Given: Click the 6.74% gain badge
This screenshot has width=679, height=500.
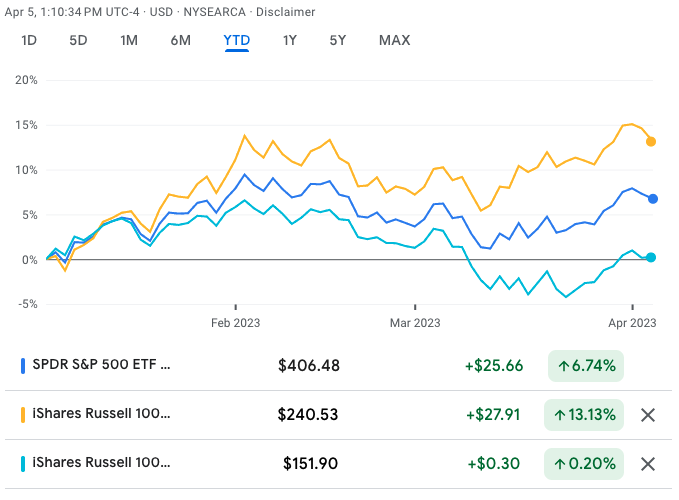Looking at the screenshot, I should 585,366.
